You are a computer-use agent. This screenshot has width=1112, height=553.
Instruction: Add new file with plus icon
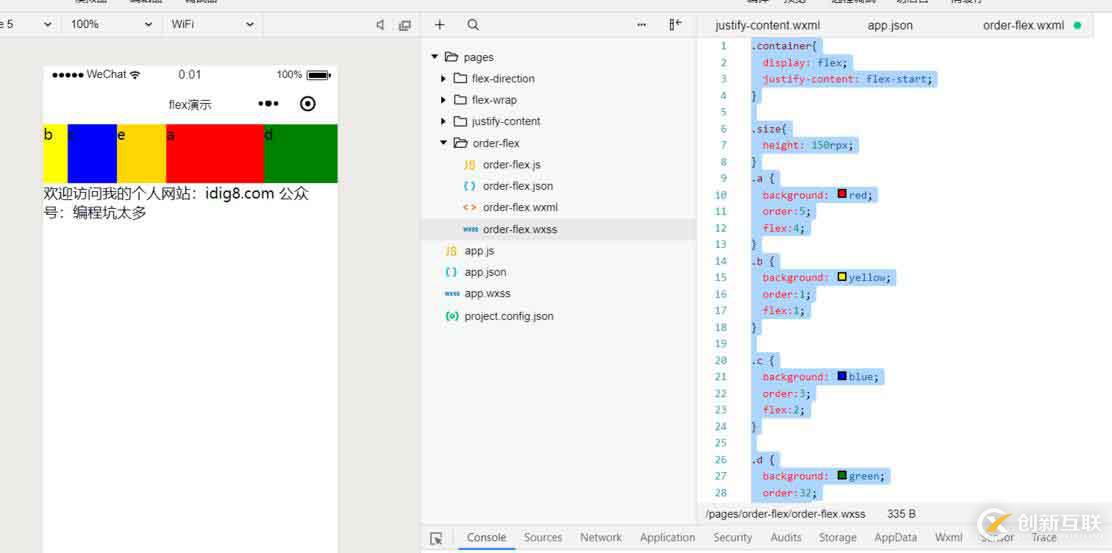click(440, 25)
